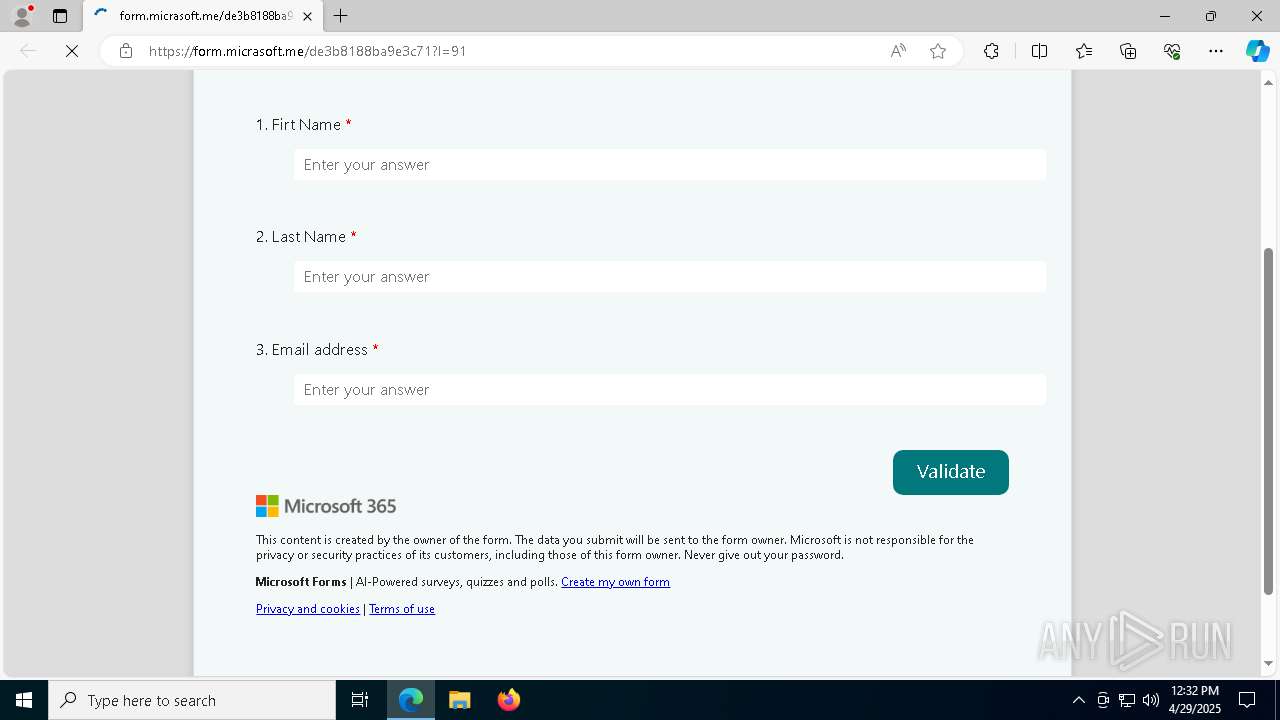Open the Favorites list
Viewport: 1280px width, 720px height.
tap(1084, 51)
